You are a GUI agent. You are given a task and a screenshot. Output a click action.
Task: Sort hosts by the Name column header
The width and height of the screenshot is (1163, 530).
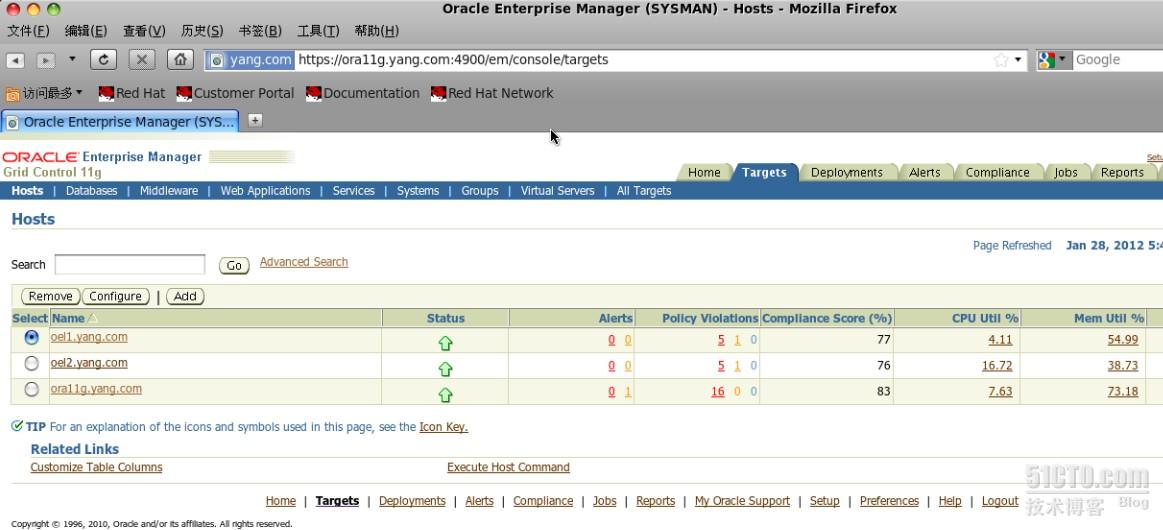(68, 318)
